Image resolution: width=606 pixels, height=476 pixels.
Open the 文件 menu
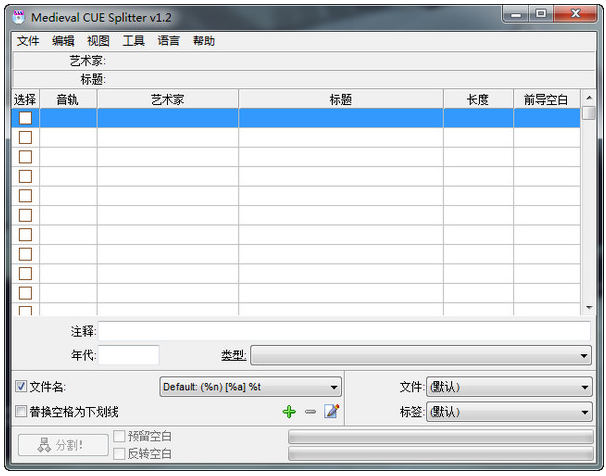[28, 41]
